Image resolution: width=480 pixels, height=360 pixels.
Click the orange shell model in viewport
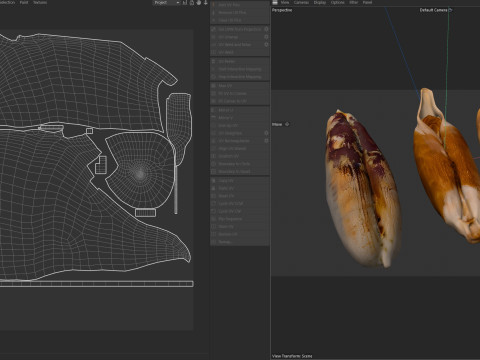[447, 165]
